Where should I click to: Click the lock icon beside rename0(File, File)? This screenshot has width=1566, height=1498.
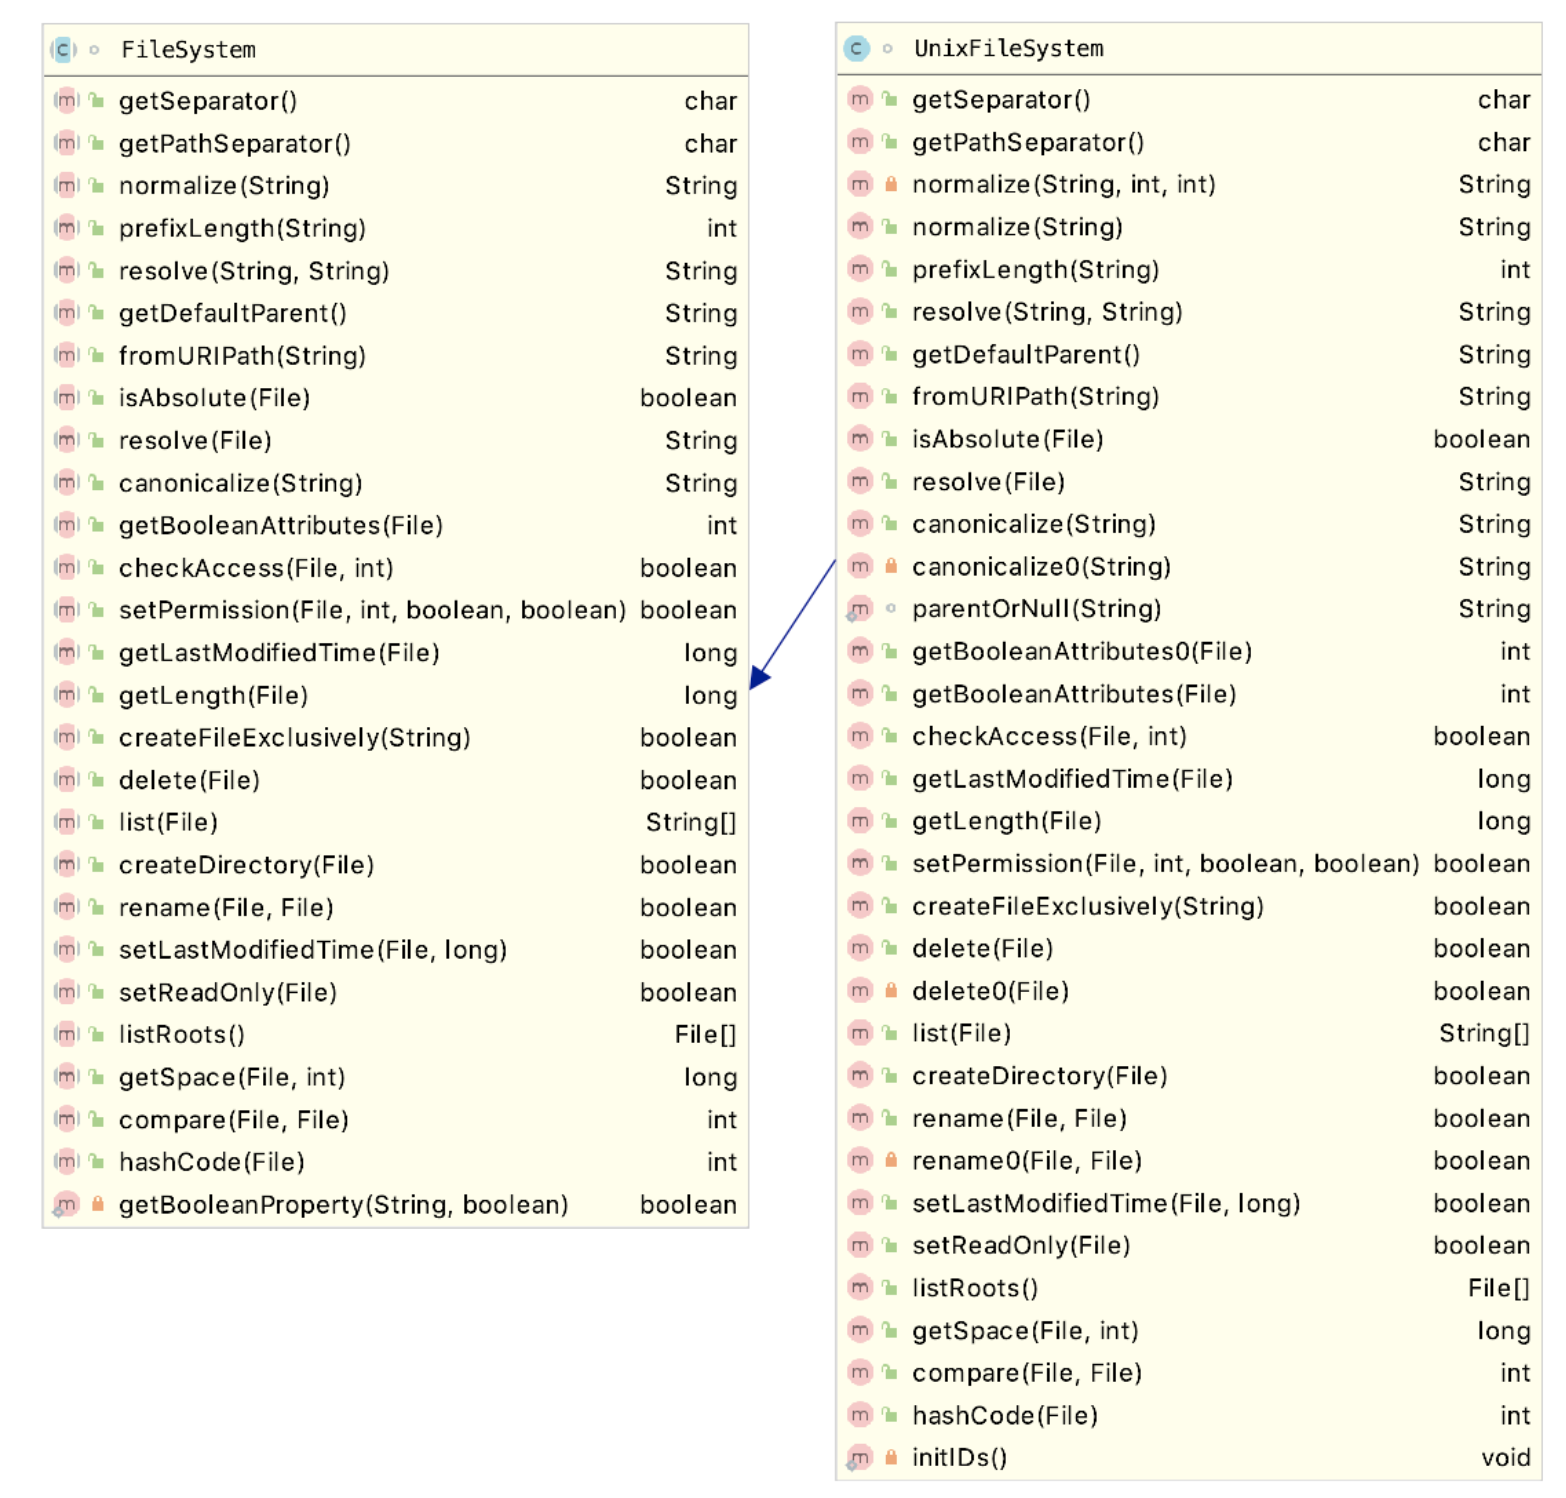[x=890, y=1160]
